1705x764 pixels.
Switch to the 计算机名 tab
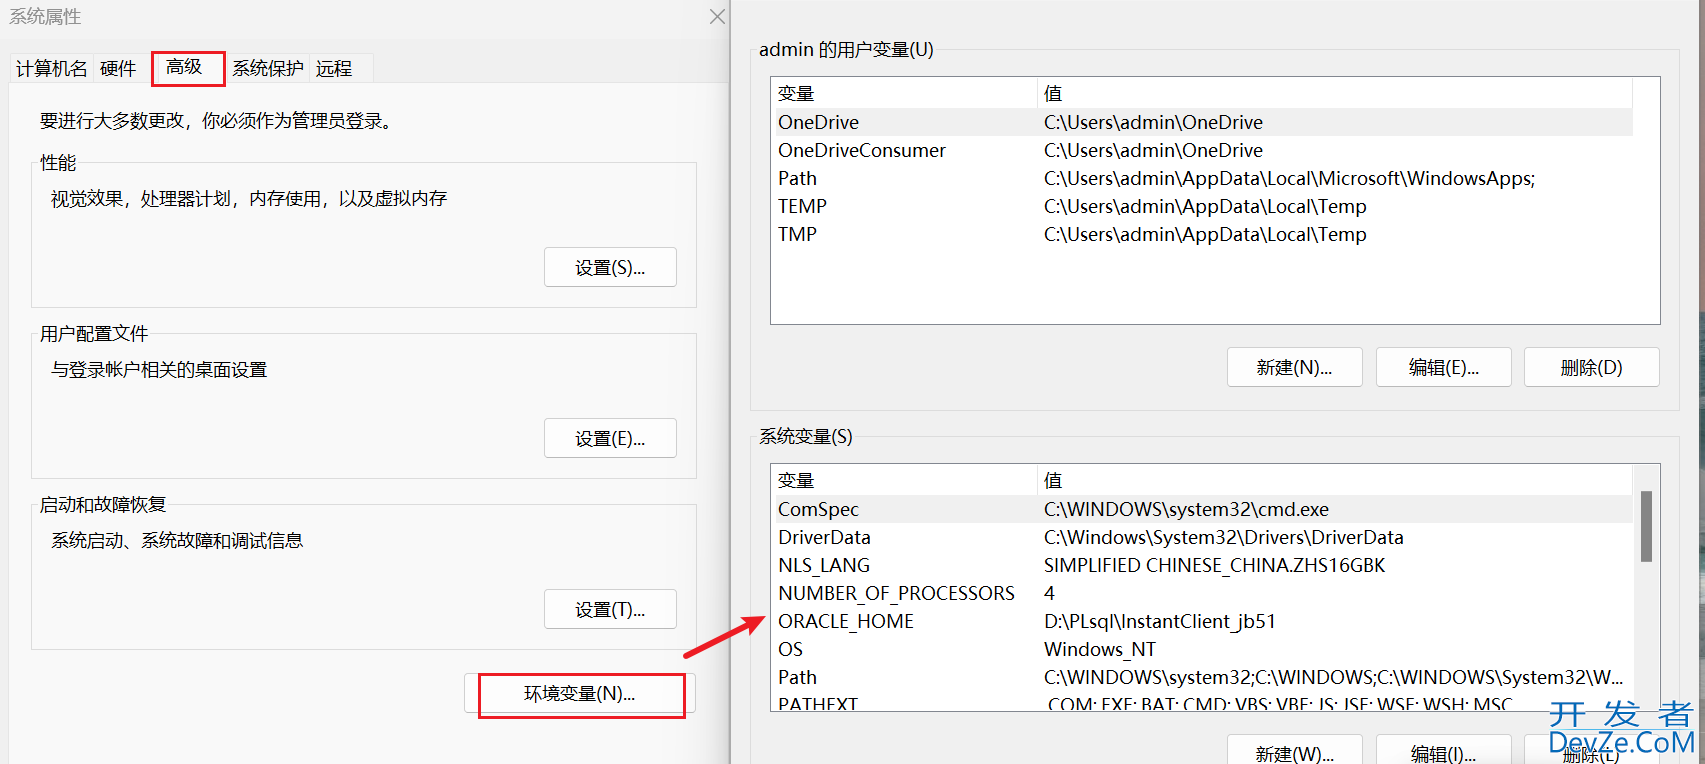coord(51,68)
